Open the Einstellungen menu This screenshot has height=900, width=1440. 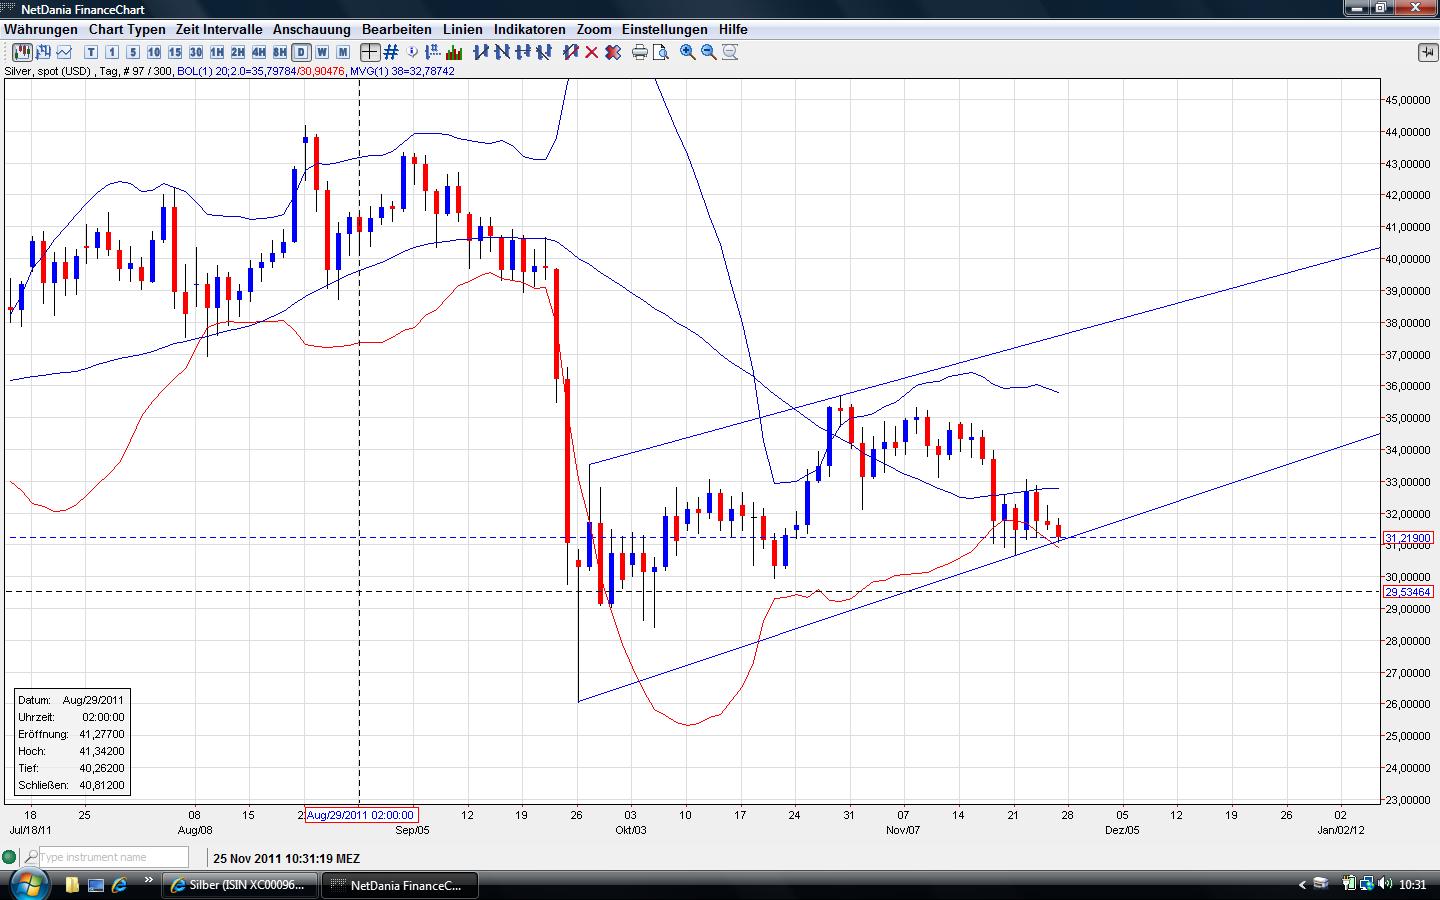click(x=665, y=30)
